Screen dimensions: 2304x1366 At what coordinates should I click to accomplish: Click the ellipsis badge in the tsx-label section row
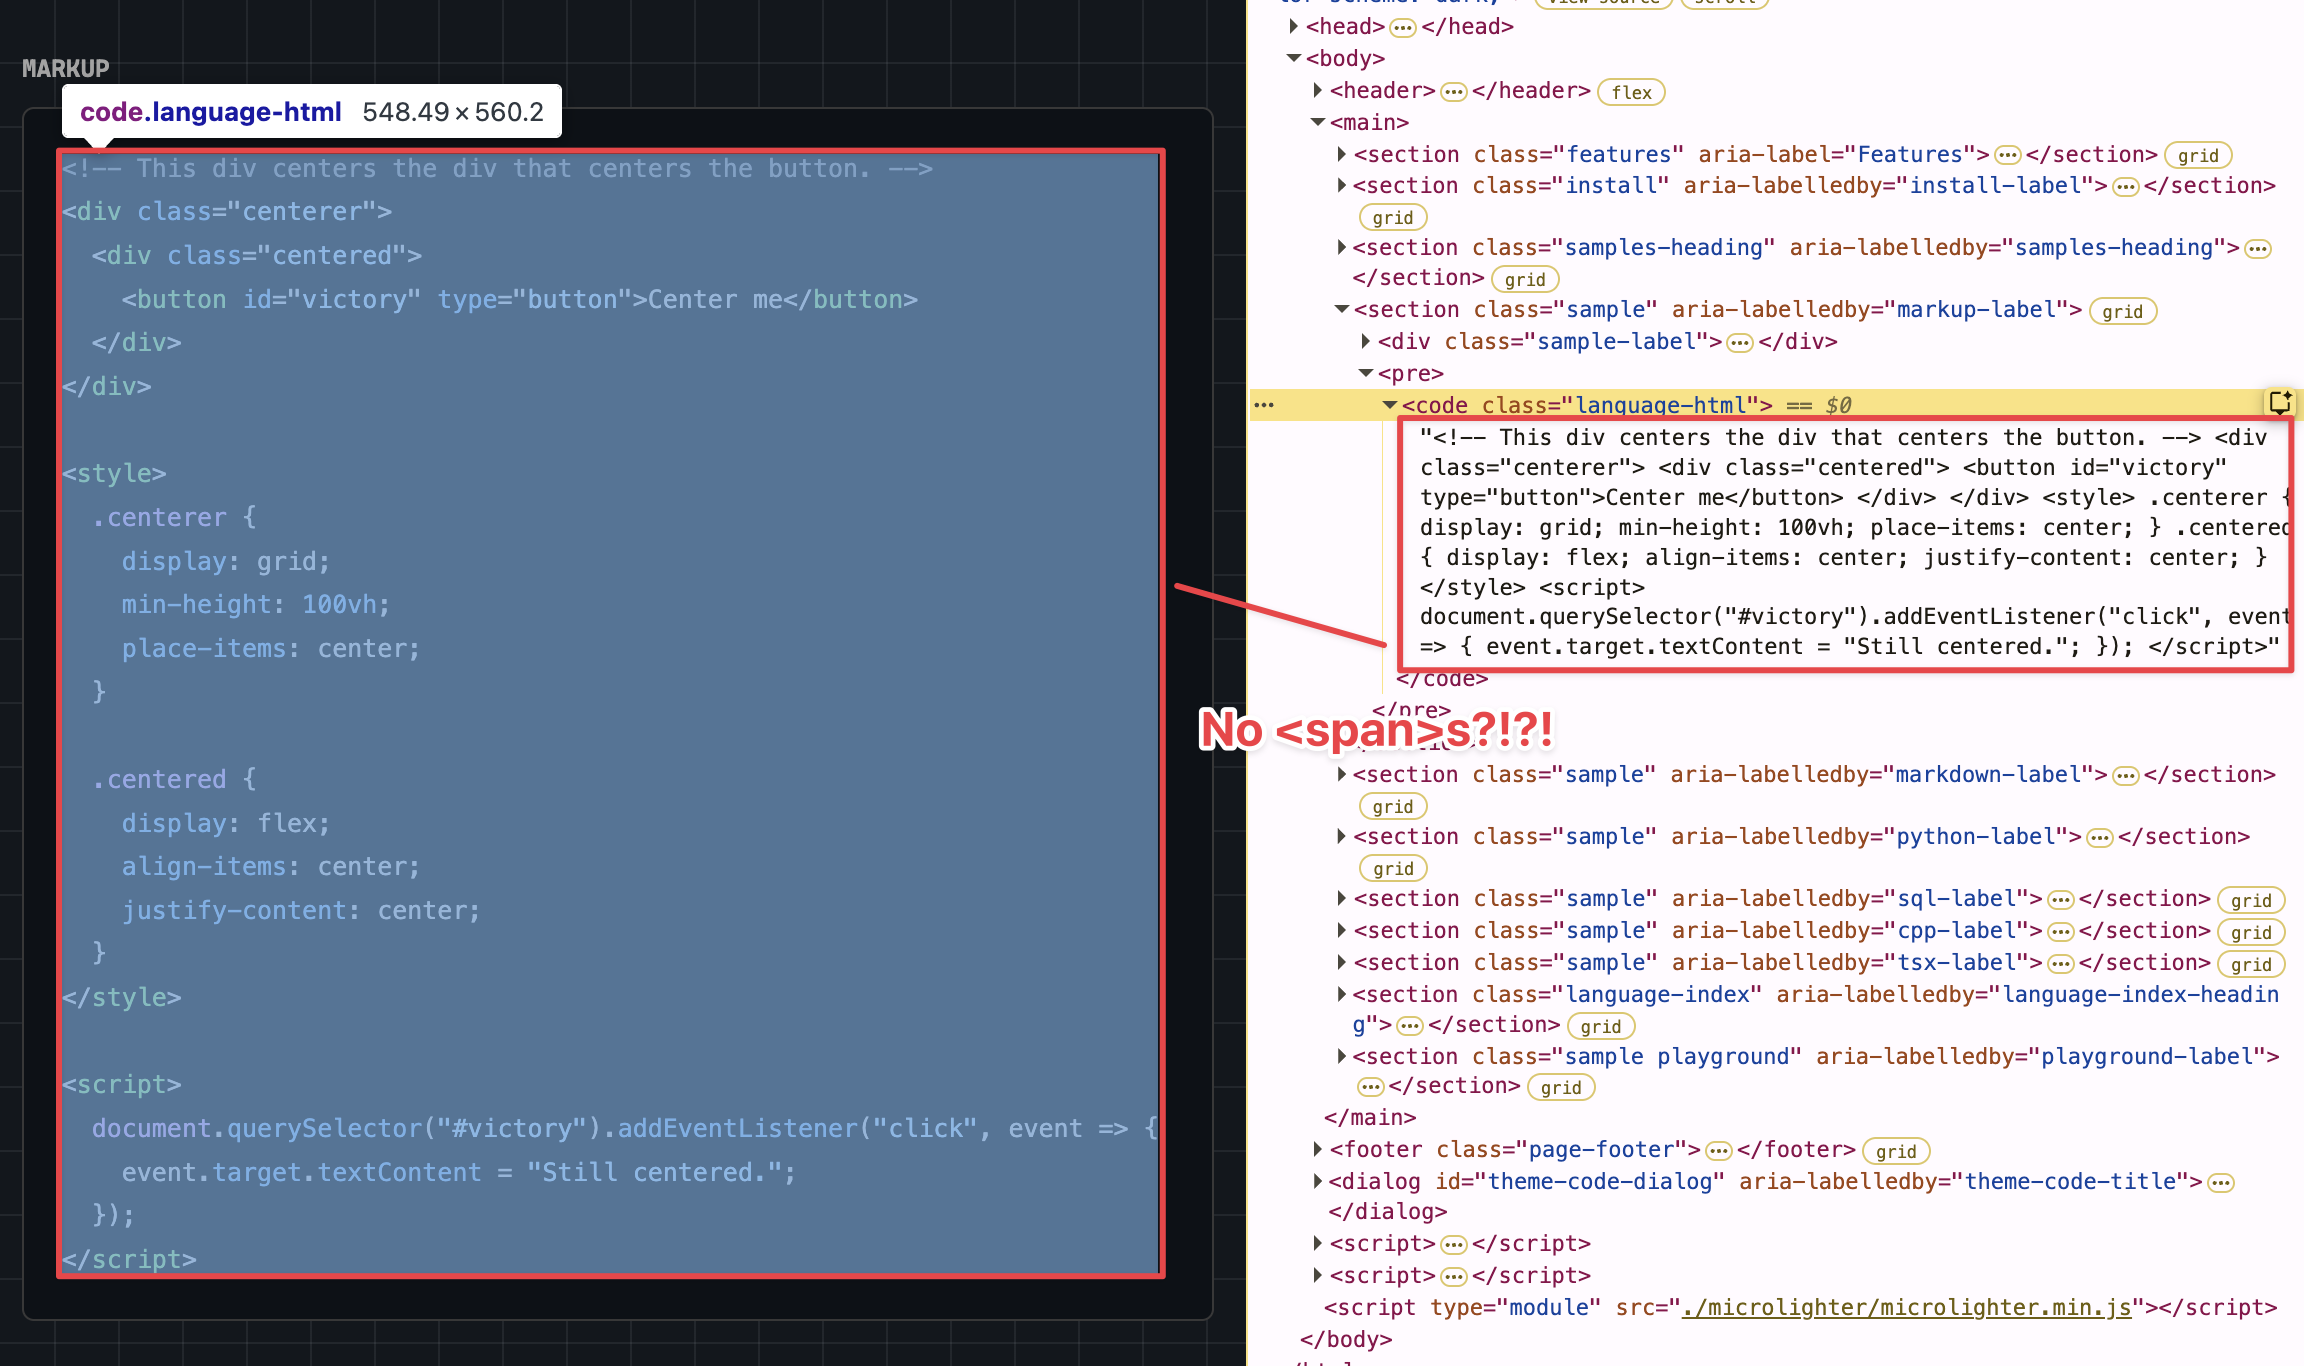coord(2060,964)
